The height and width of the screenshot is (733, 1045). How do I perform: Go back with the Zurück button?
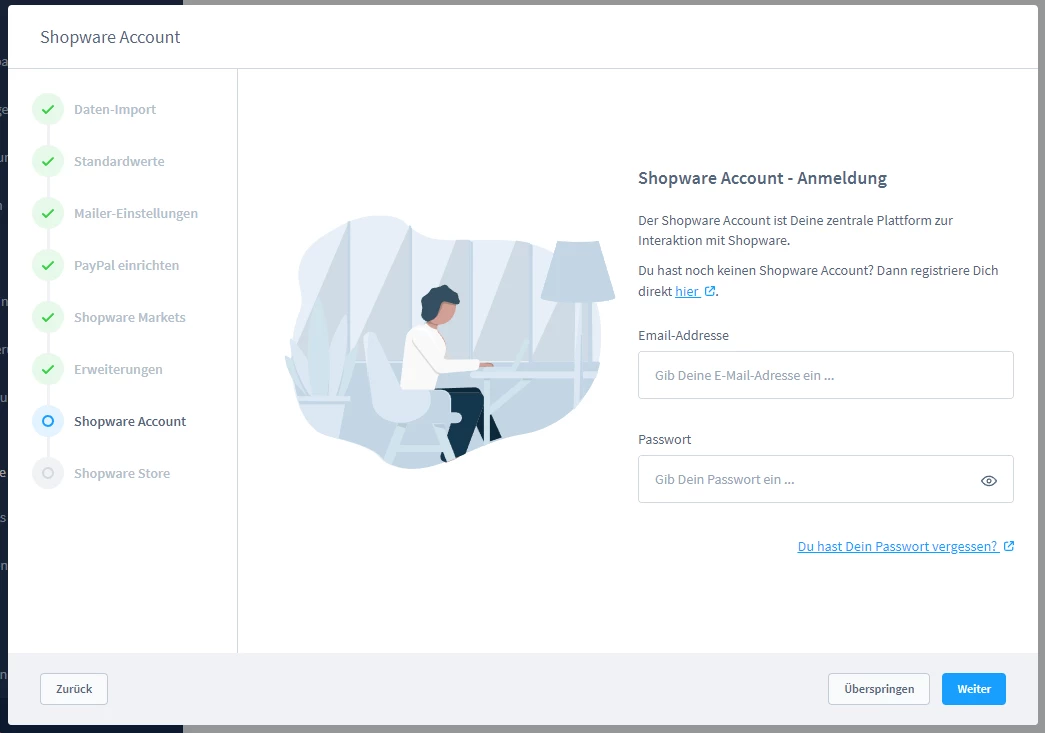(x=74, y=689)
